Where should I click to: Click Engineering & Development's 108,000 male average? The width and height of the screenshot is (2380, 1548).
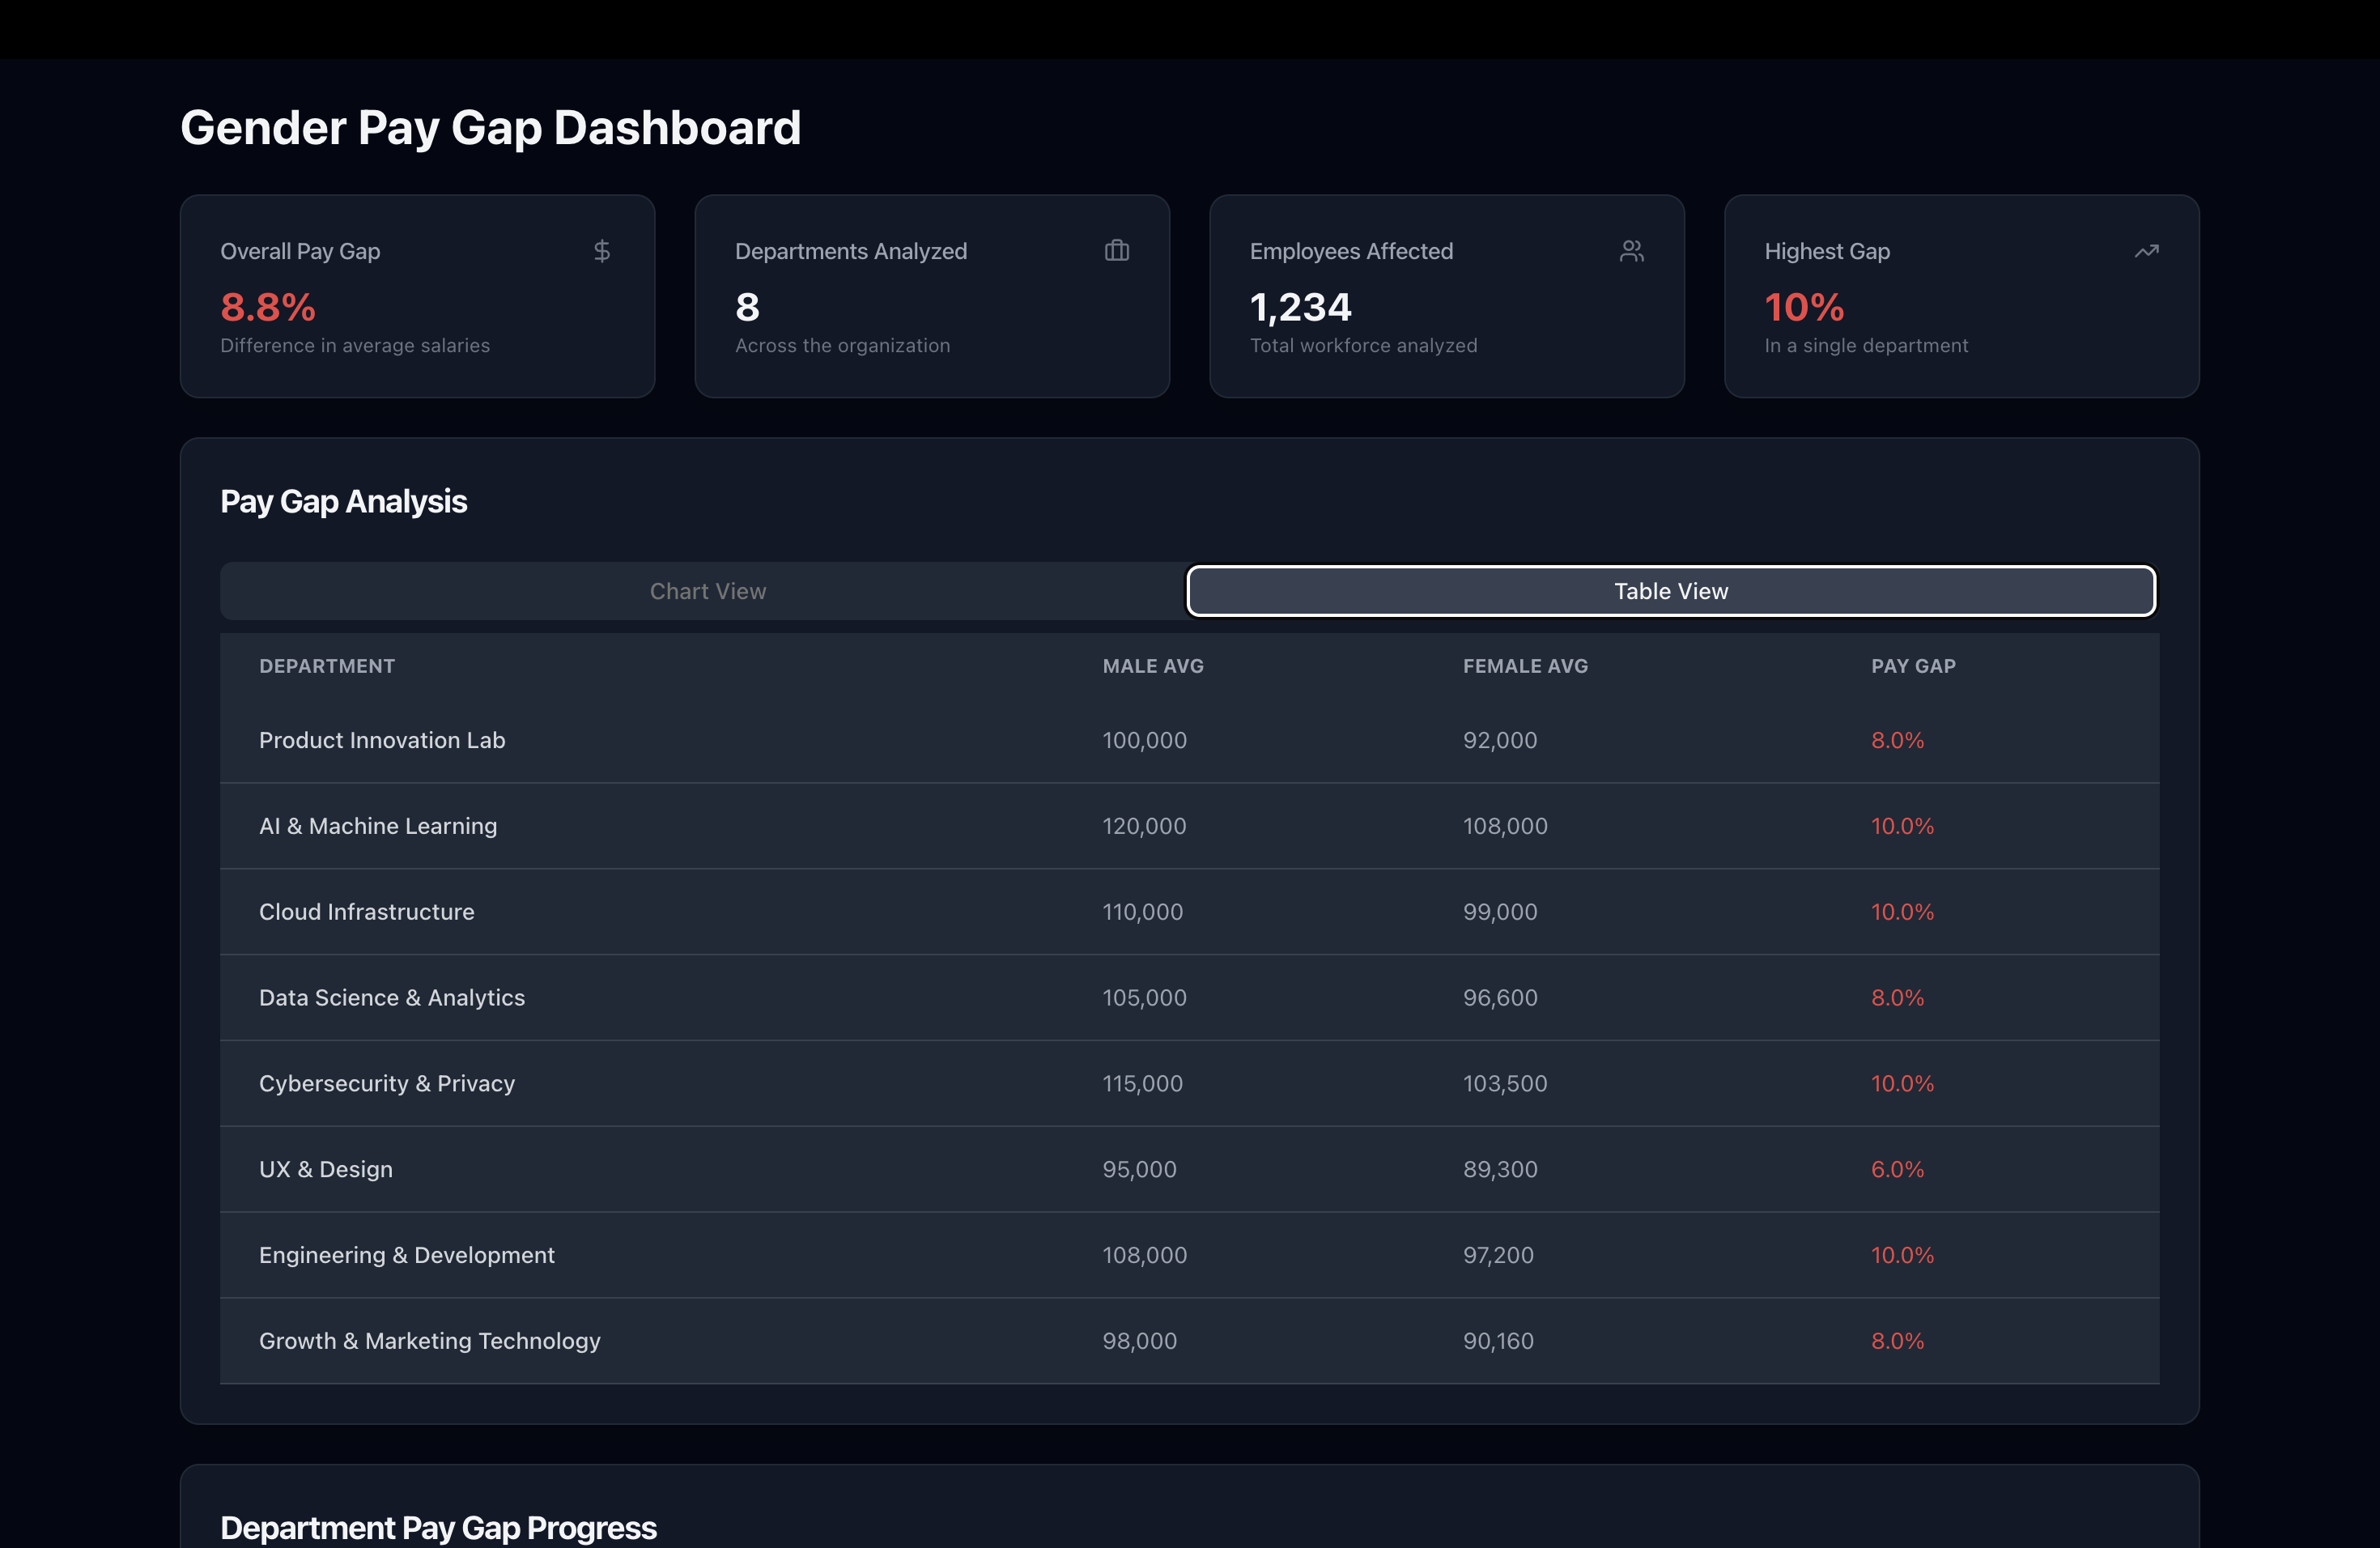click(1144, 1255)
